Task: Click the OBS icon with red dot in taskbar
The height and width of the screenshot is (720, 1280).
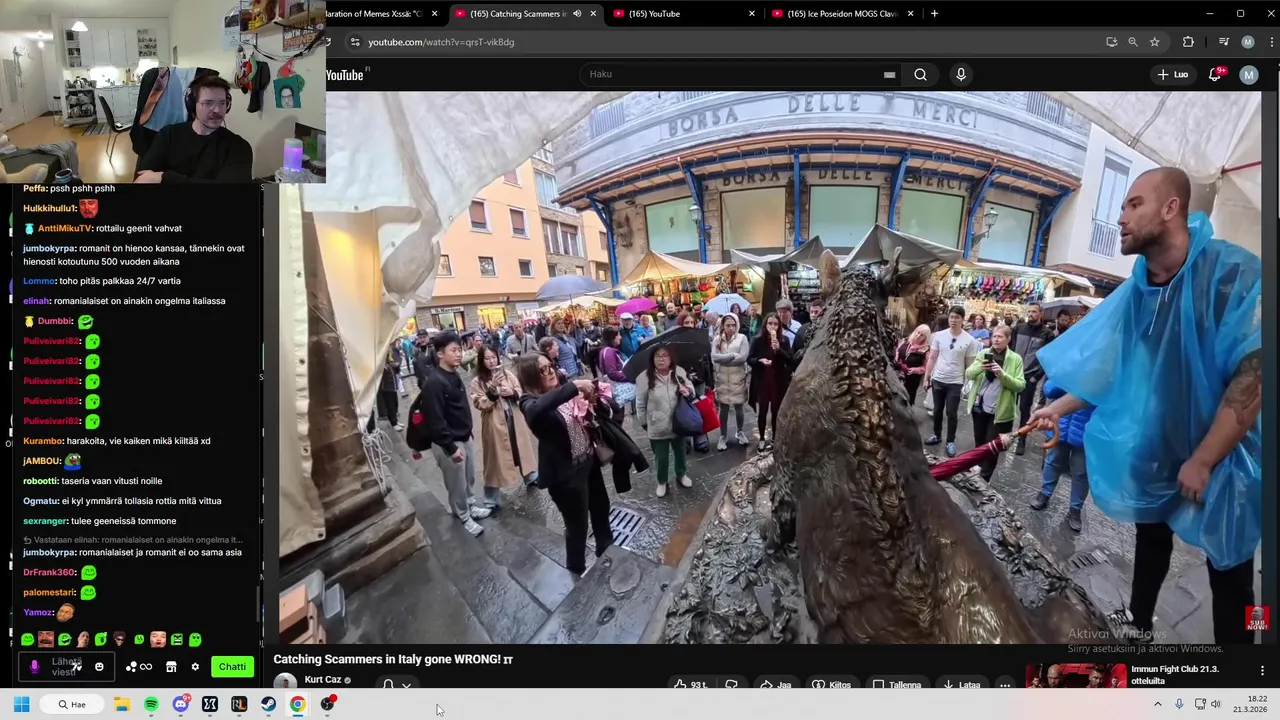Action: tap(327, 704)
